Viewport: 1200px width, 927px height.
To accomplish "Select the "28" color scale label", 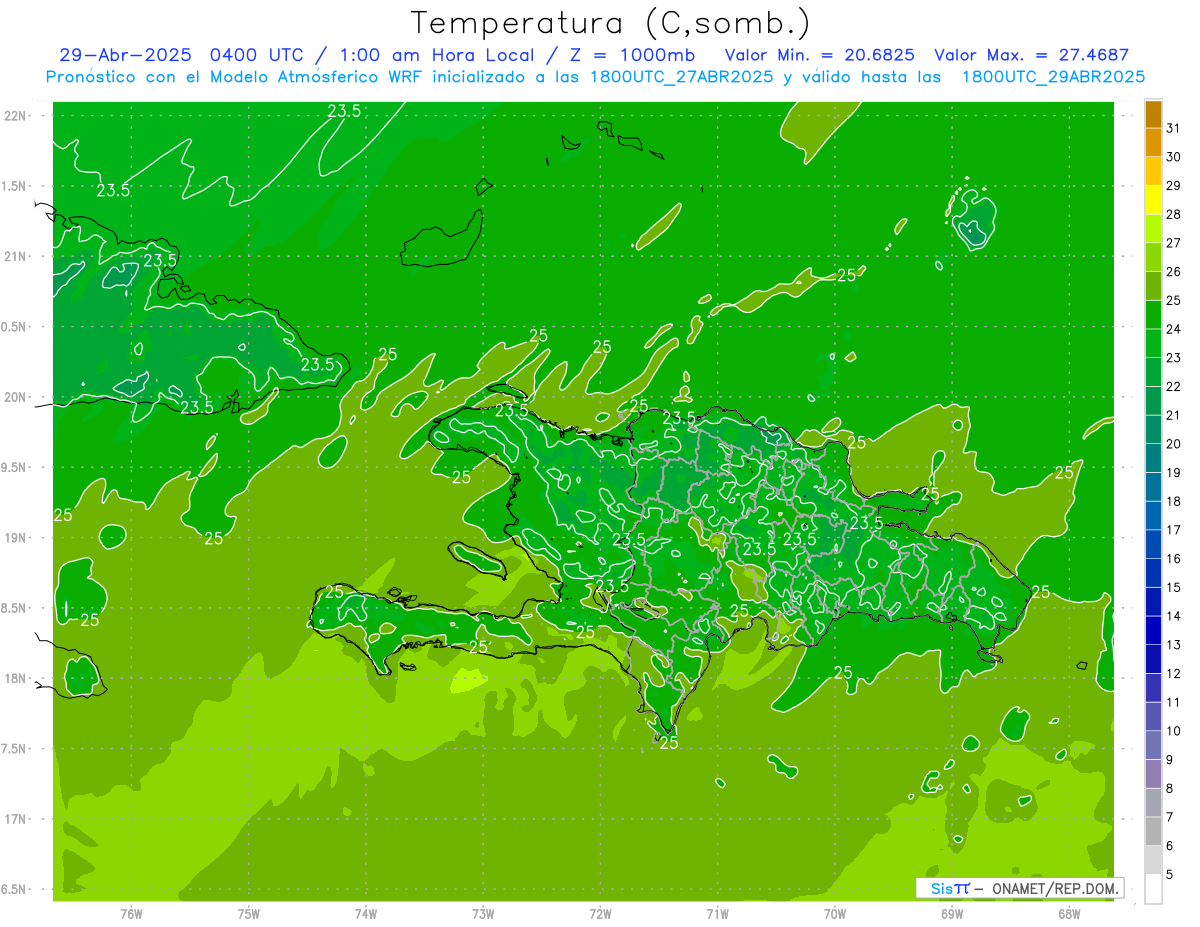I will tap(1174, 214).
